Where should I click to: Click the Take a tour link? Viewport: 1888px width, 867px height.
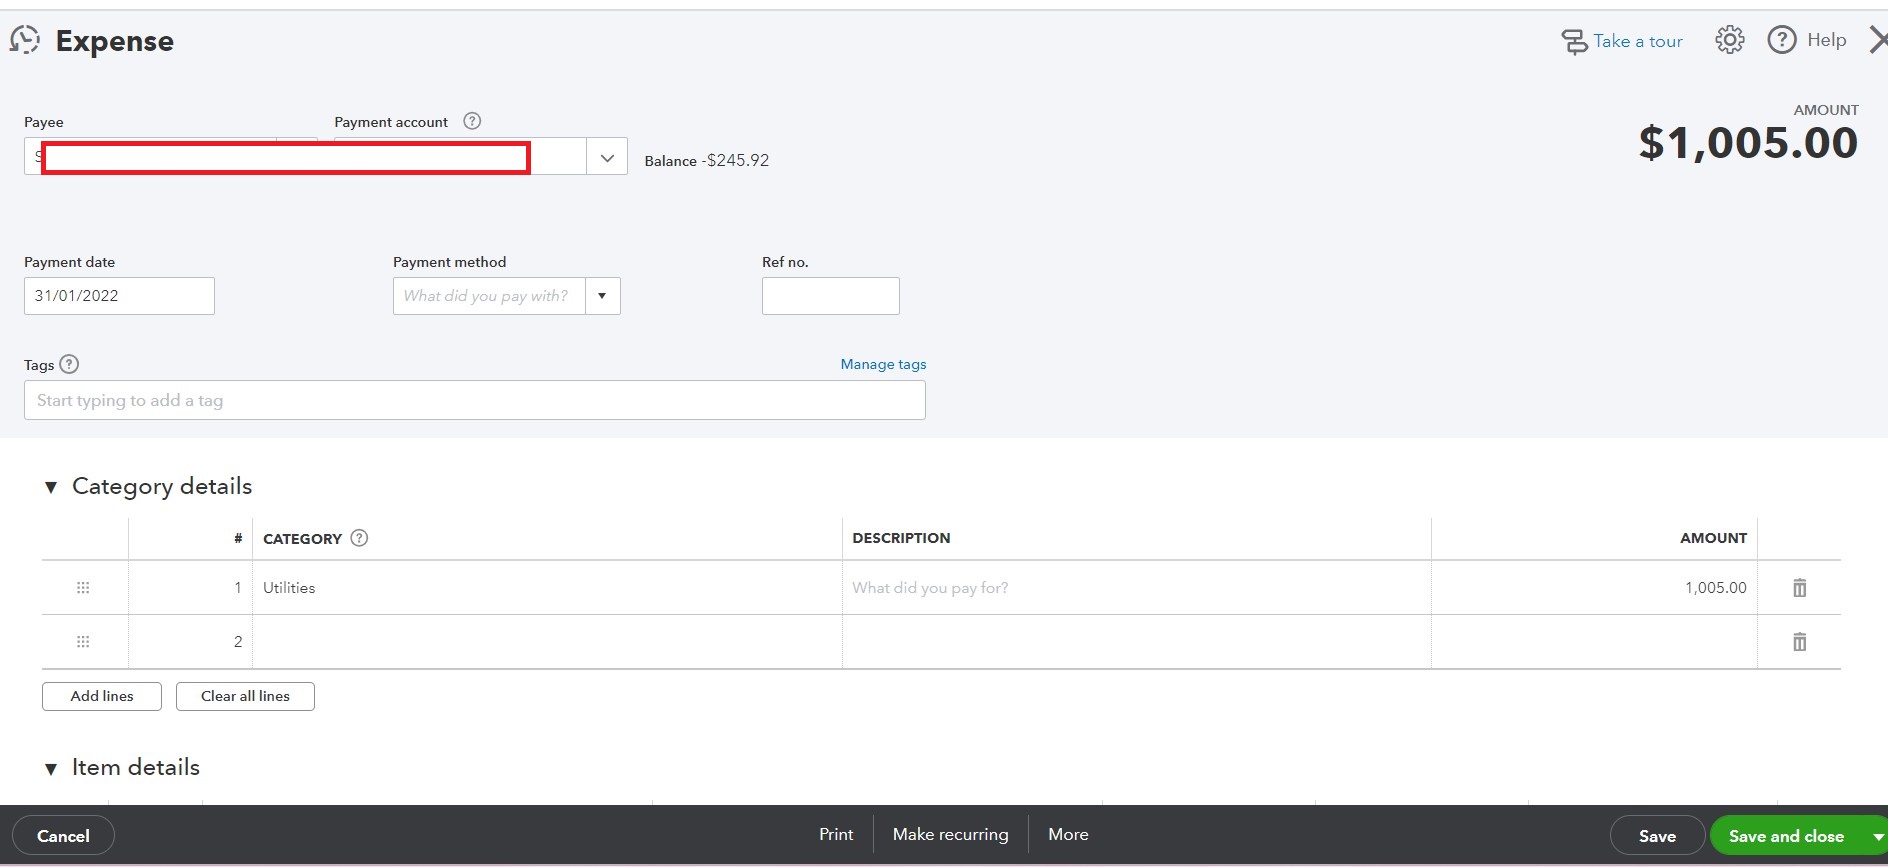pyautogui.click(x=1622, y=41)
